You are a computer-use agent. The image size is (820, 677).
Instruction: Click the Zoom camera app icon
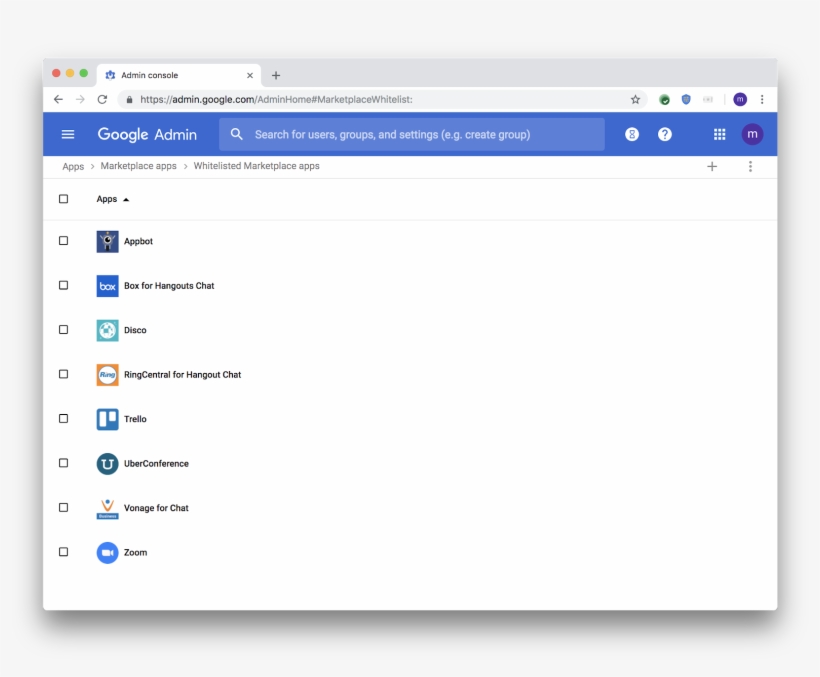point(107,553)
